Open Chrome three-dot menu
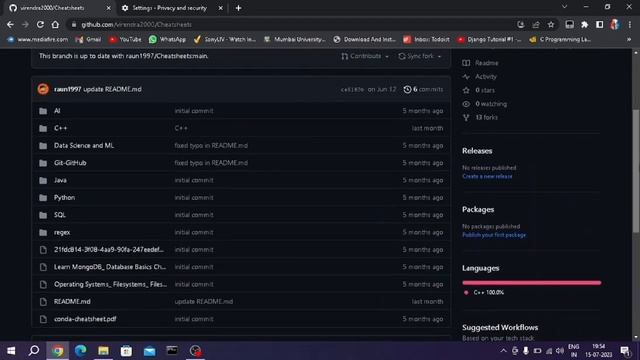The width and height of the screenshot is (640, 360). tap(629, 24)
